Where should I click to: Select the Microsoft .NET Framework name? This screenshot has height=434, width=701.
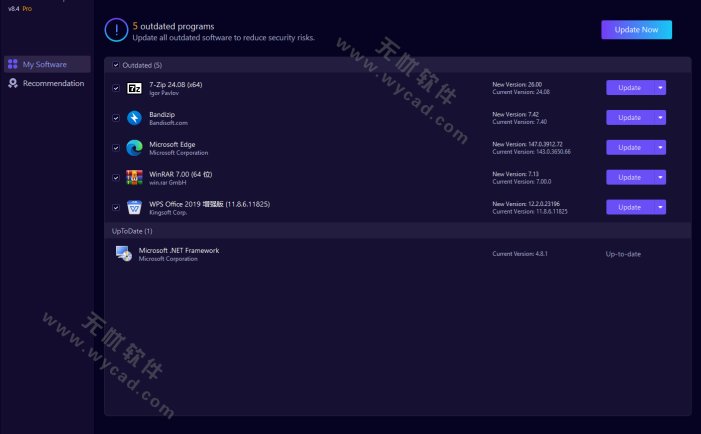click(x=179, y=250)
